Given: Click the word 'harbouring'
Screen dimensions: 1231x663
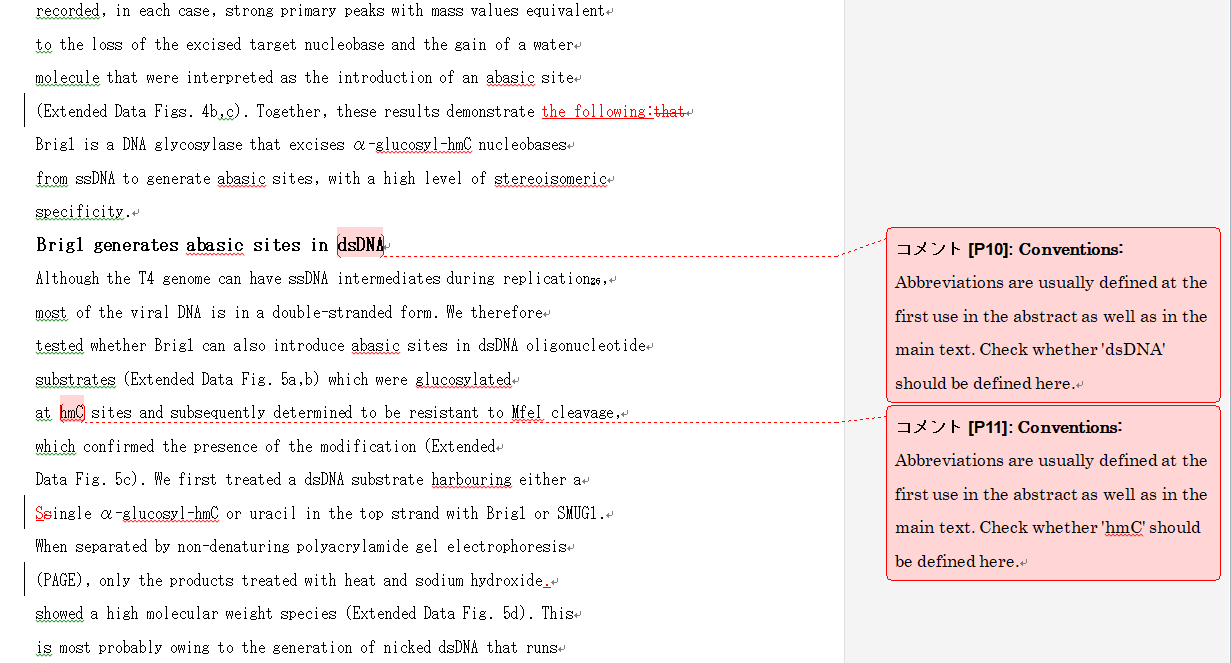Looking at the screenshot, I should 471,479.
